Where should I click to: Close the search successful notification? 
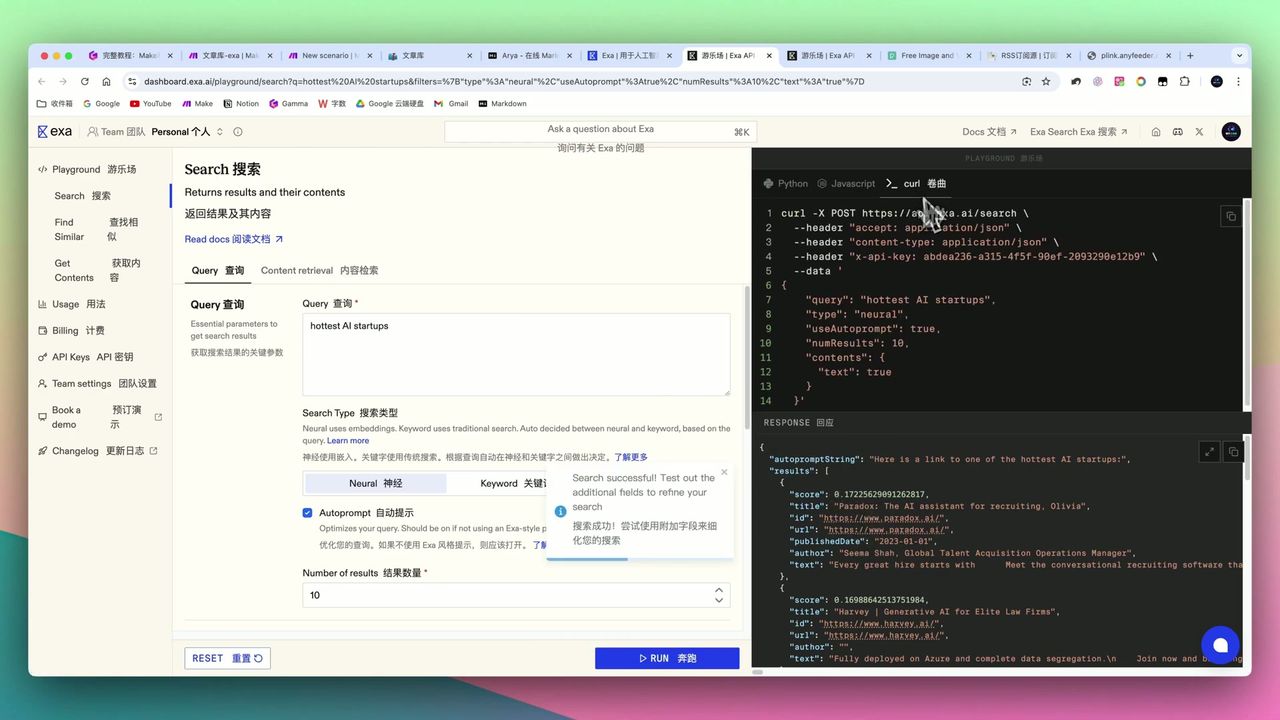pos(724,472)
